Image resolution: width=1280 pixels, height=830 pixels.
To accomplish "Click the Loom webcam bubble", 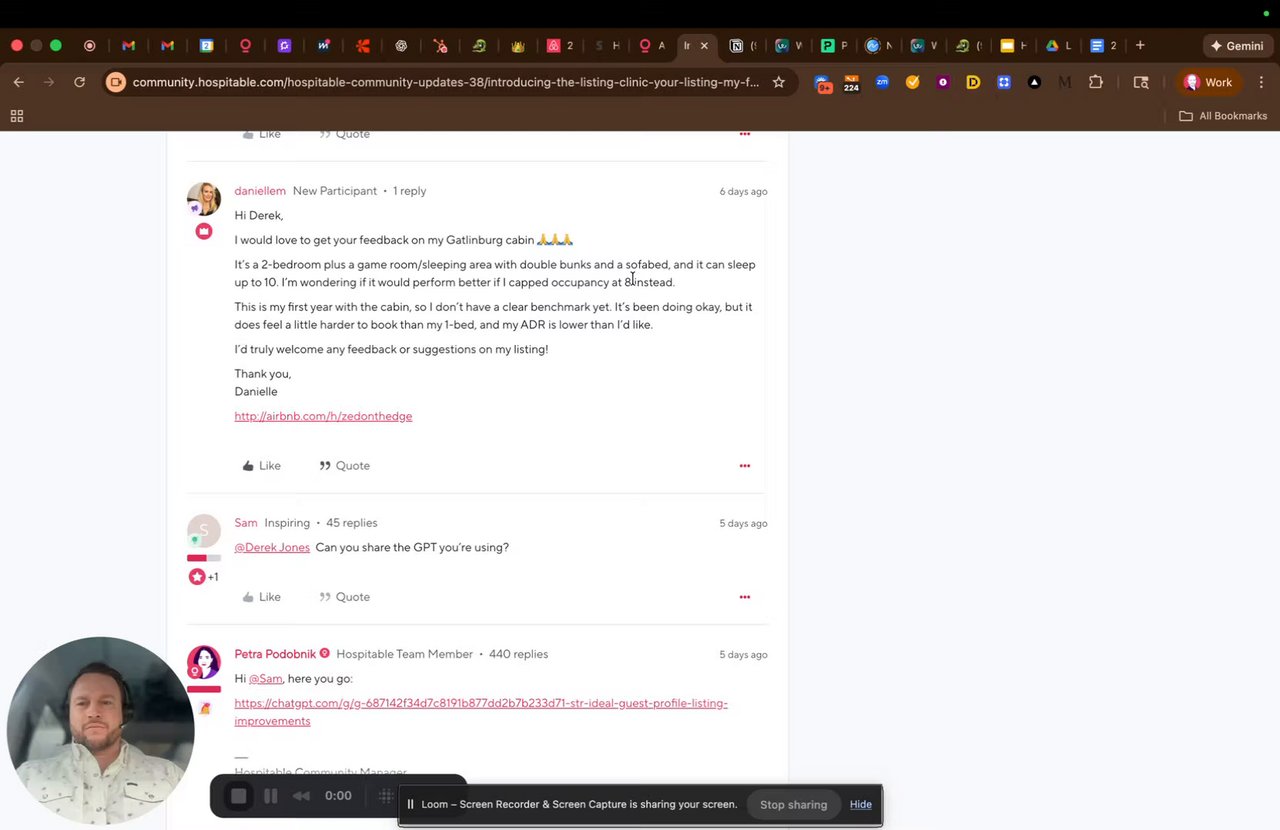I will (100, 731).
